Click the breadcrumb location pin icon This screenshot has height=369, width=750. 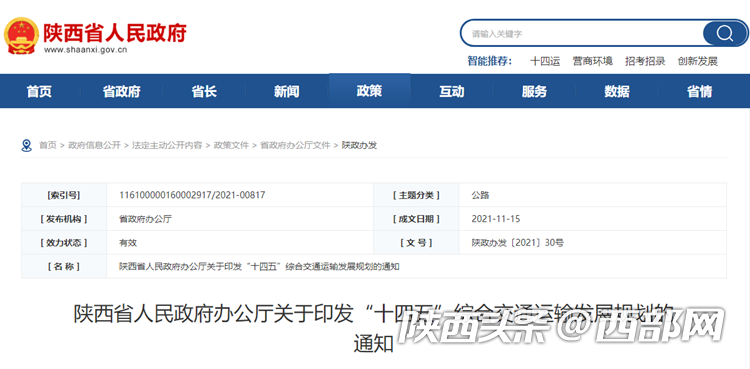27,145
